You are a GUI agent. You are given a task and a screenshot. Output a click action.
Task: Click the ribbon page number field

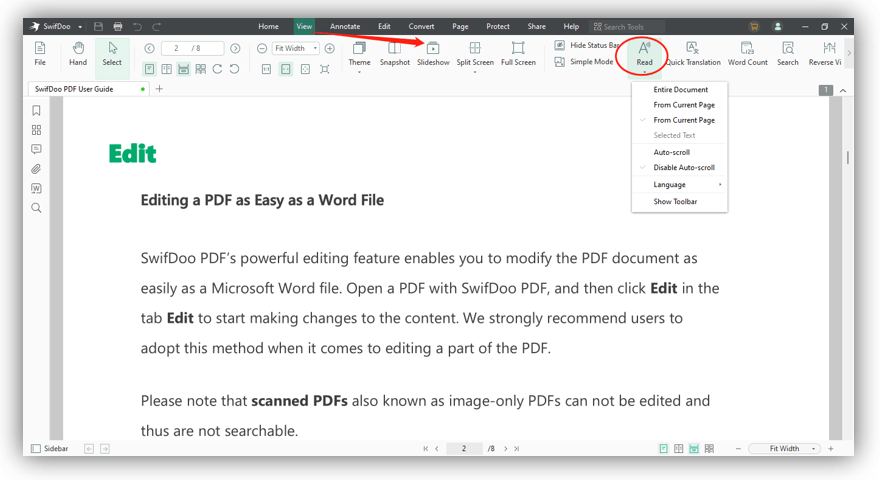coord(192,48)
